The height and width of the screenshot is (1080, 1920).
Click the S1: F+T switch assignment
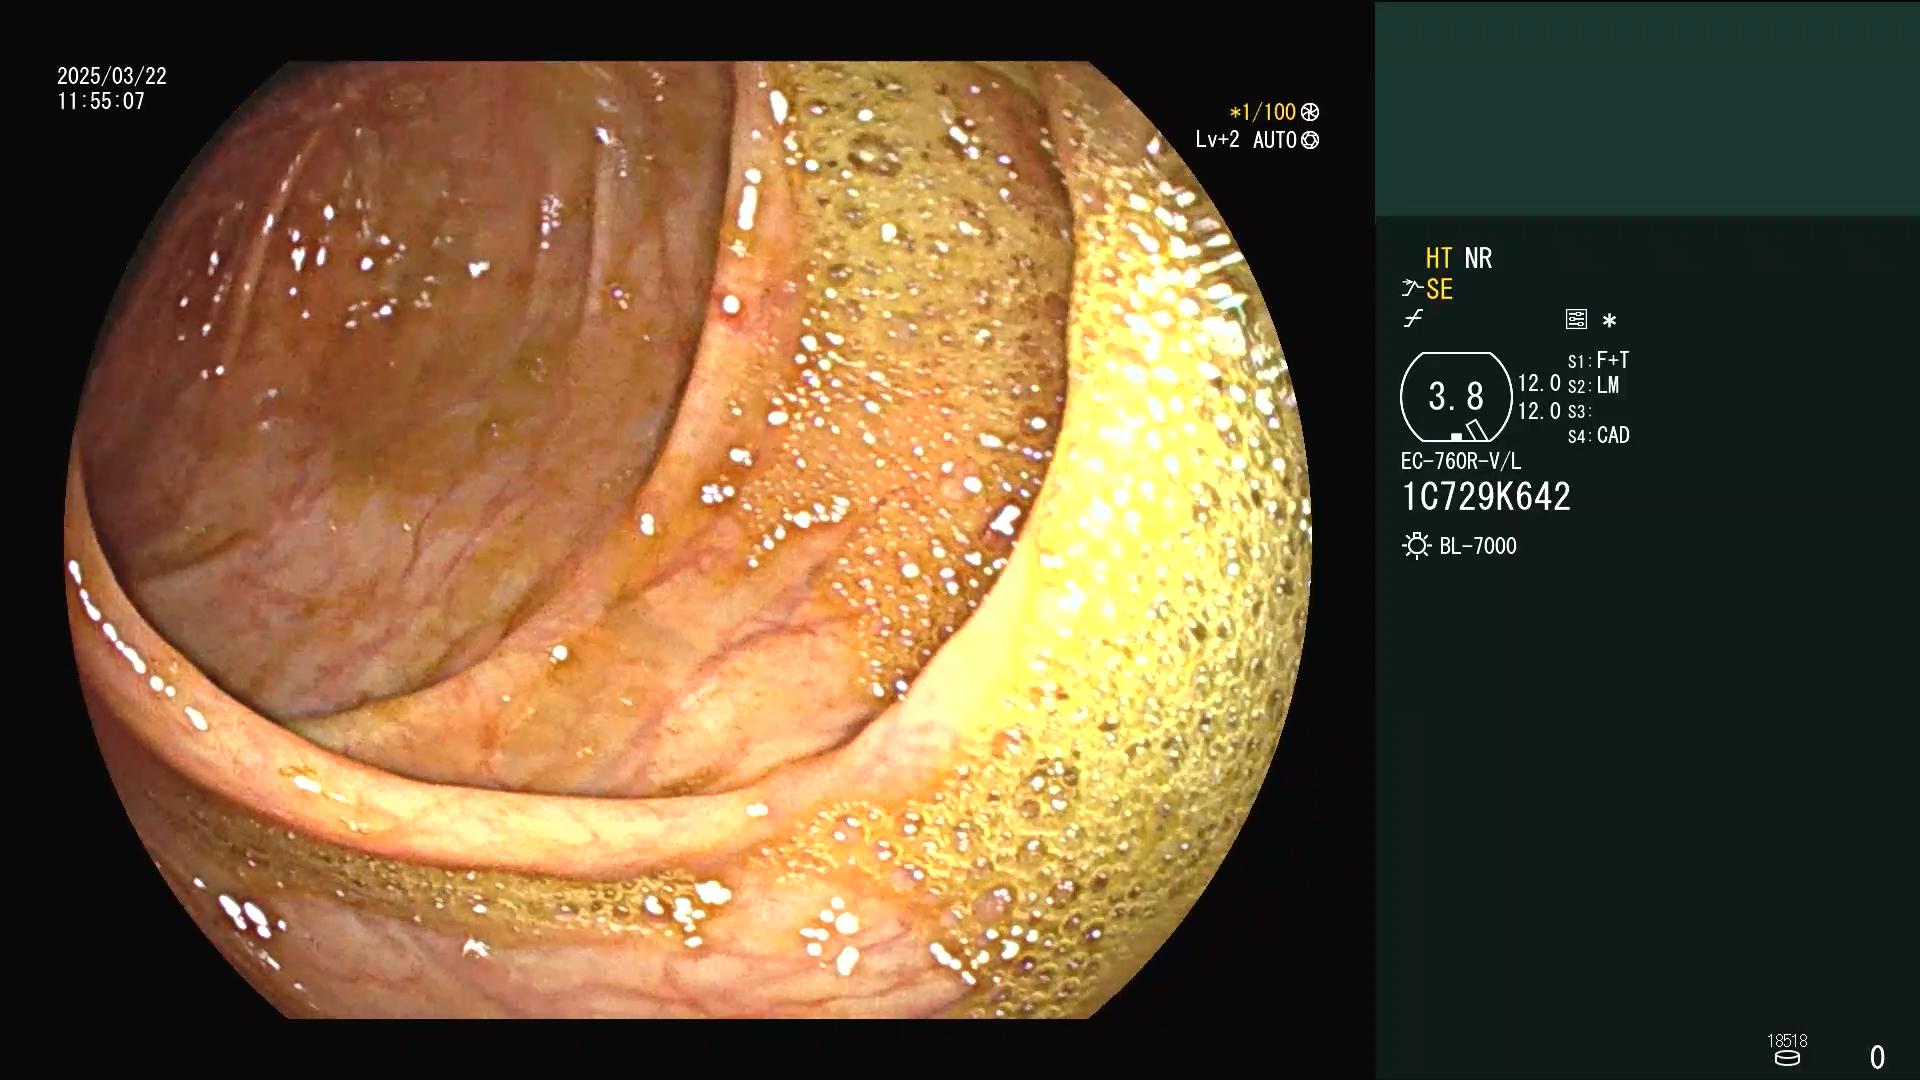point(1599,360)
